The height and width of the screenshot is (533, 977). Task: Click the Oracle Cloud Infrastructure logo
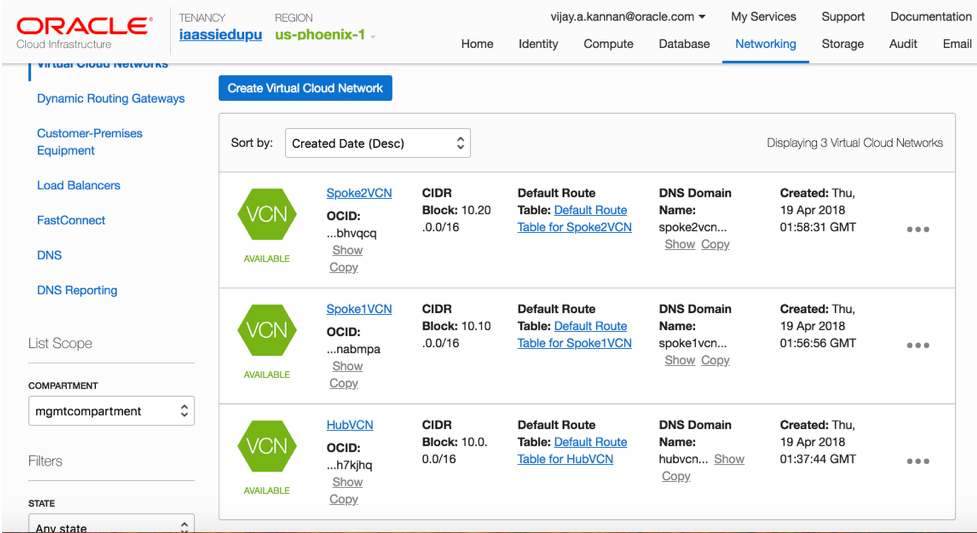click(84, 32)
